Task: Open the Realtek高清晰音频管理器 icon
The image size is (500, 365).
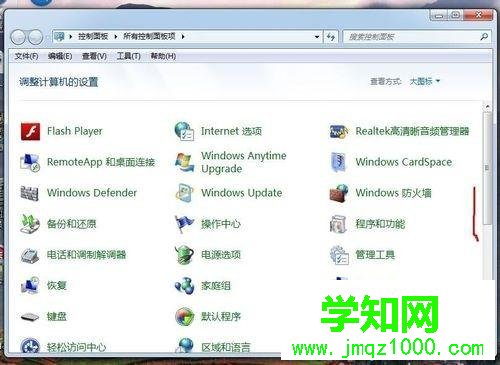Action: click(x=339, y=131)
